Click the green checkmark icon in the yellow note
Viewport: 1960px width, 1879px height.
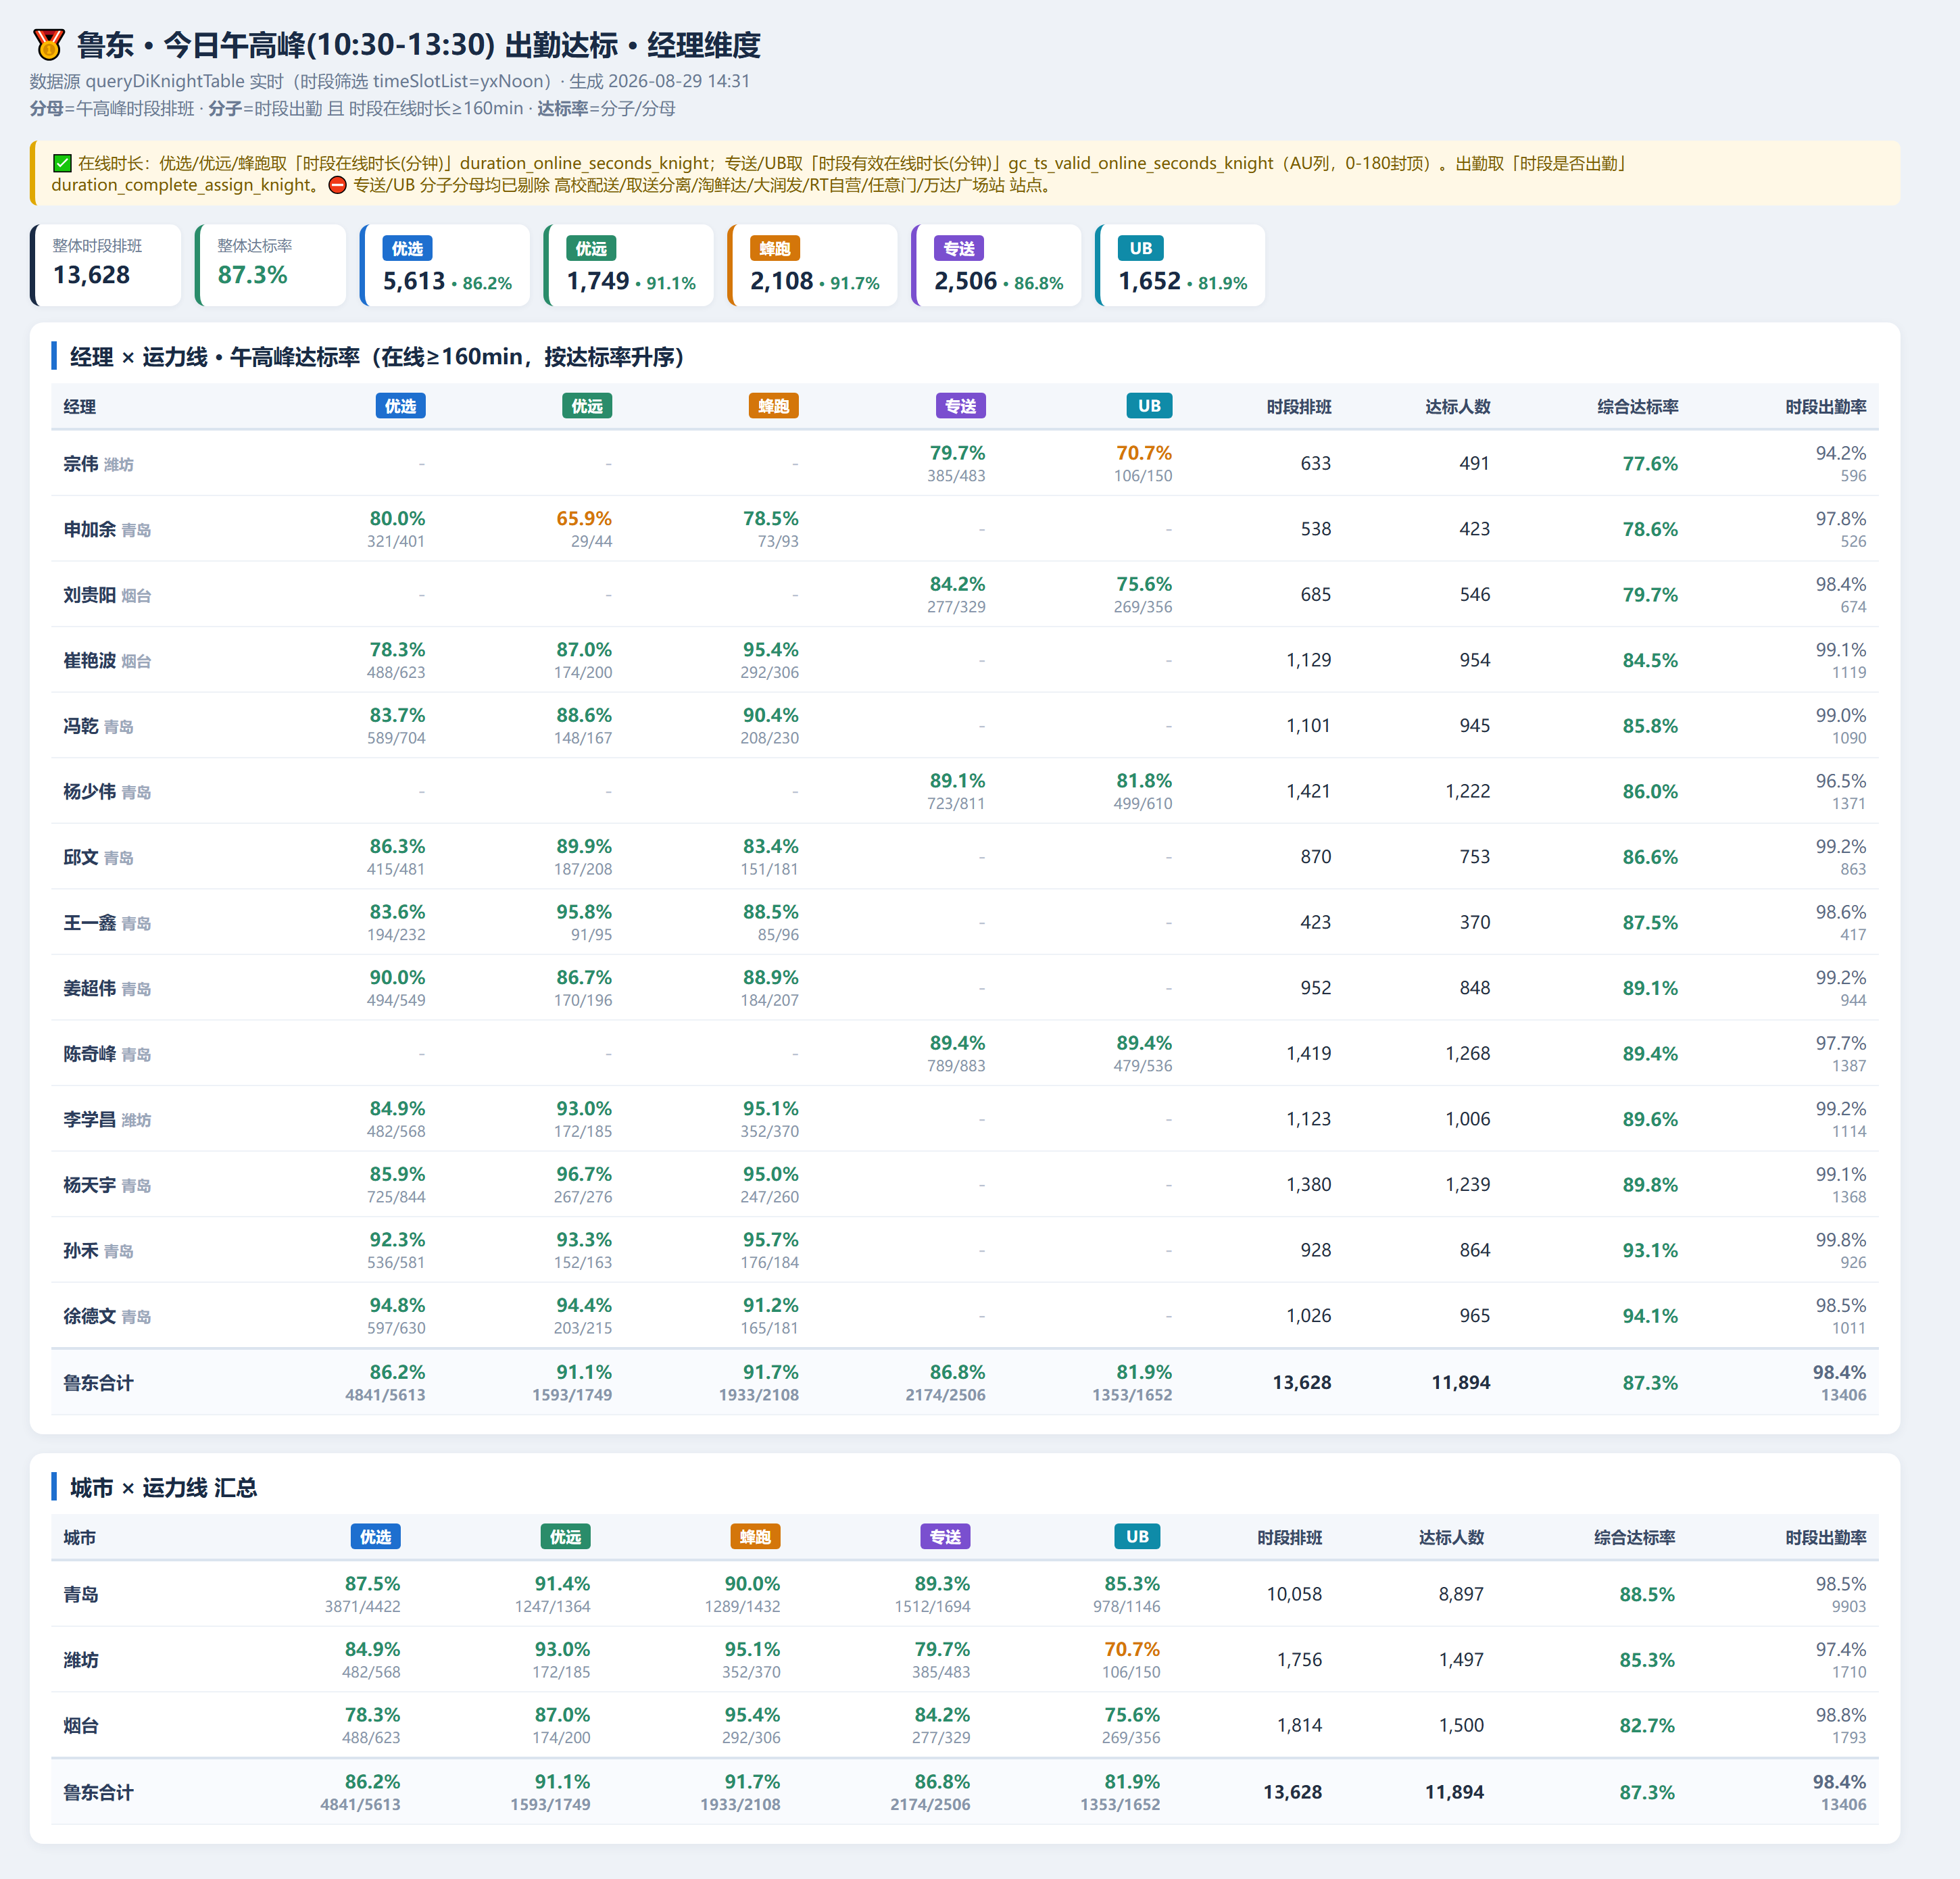62,163
